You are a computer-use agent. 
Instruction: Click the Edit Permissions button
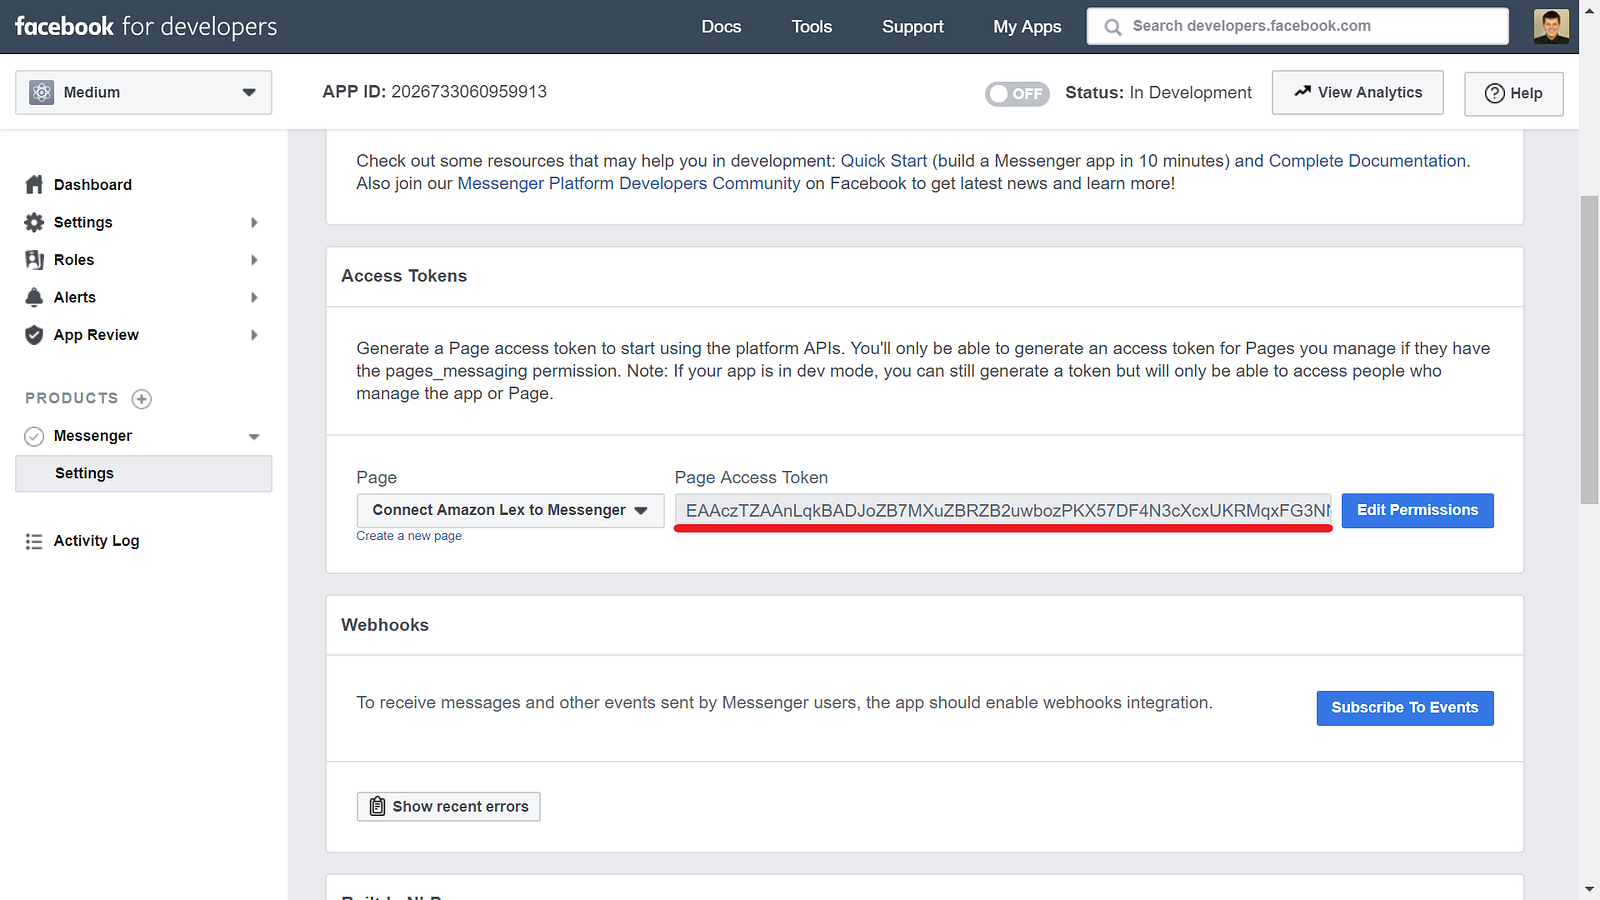coord(1418,510)
